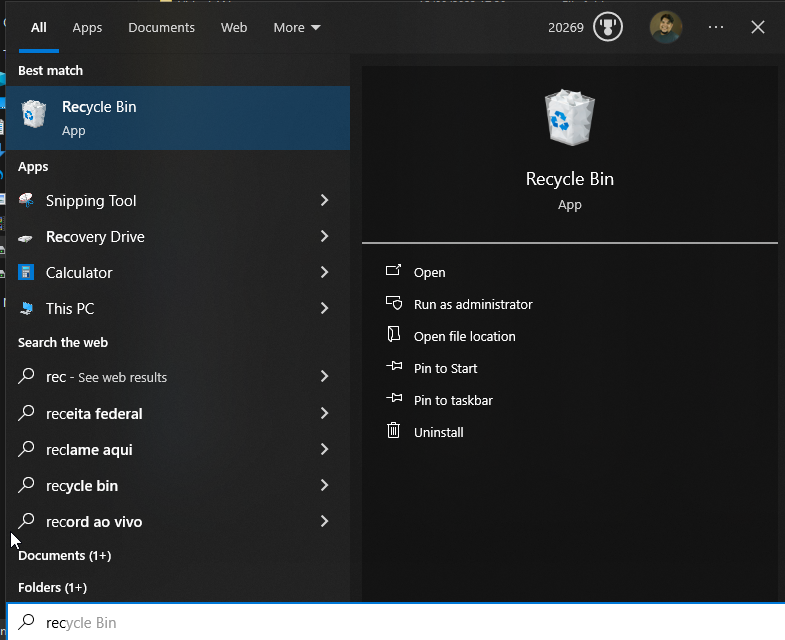Viewport: 785px width, 640px height.
Task: Click magnifier icon beside 'recycle bin' suggestion
Action: pyautogui.click(x=26, y=485)
